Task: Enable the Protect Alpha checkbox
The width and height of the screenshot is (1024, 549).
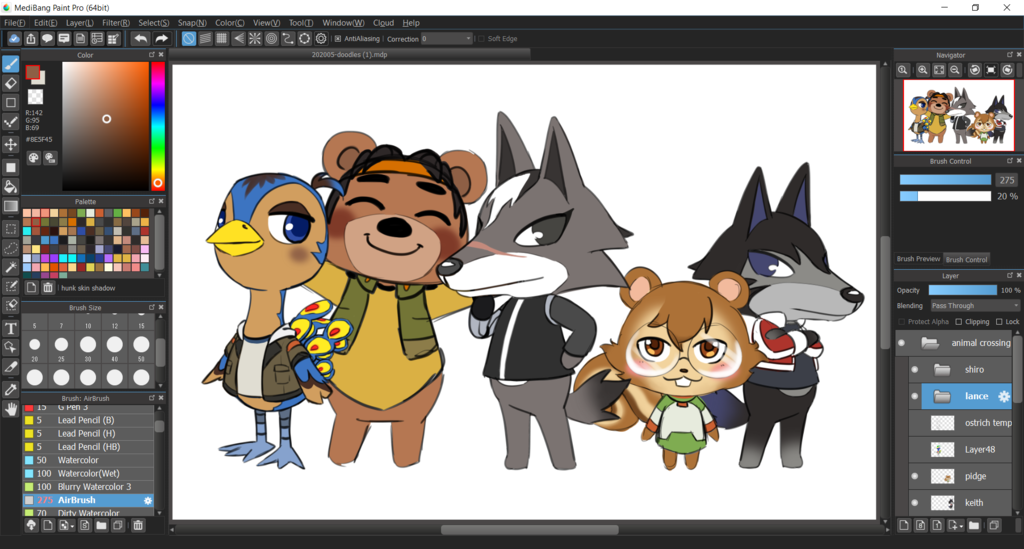Action: pos(902,322)
